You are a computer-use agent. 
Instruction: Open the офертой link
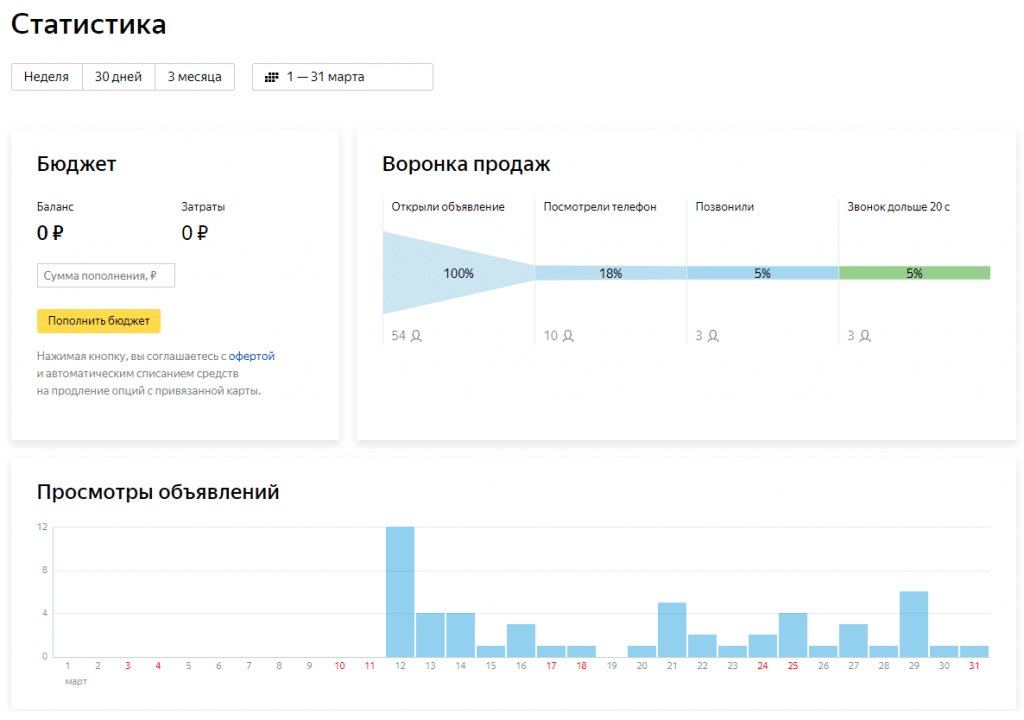coord(251,356)
